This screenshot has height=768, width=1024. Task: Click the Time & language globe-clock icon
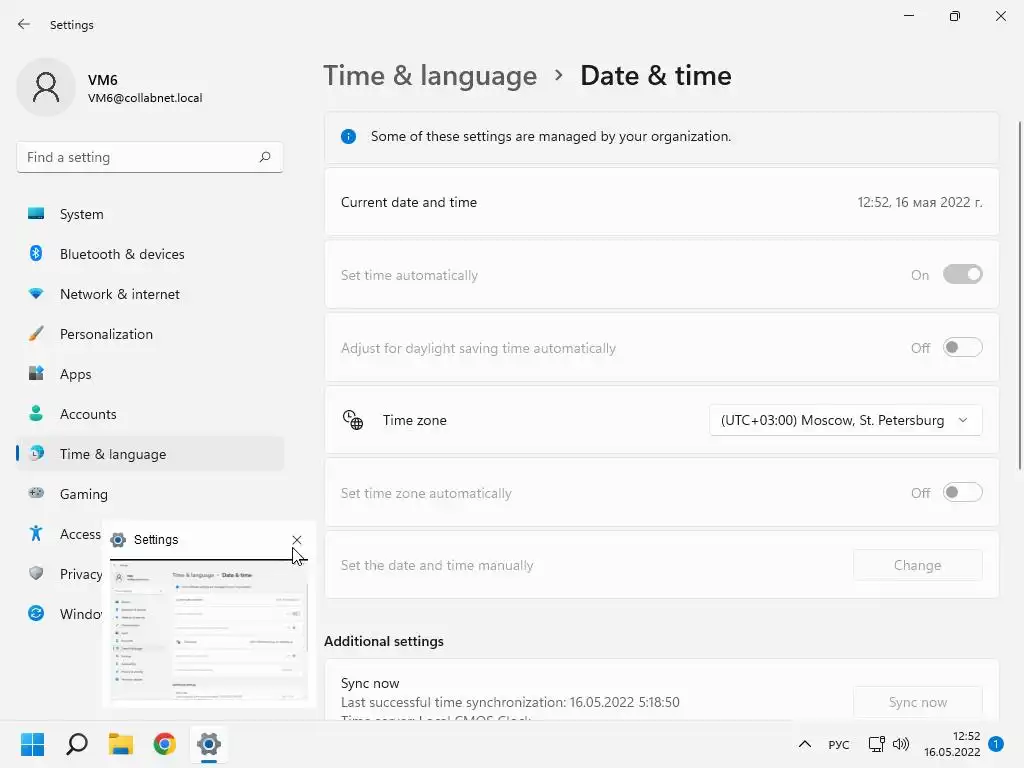coord(37,453)
